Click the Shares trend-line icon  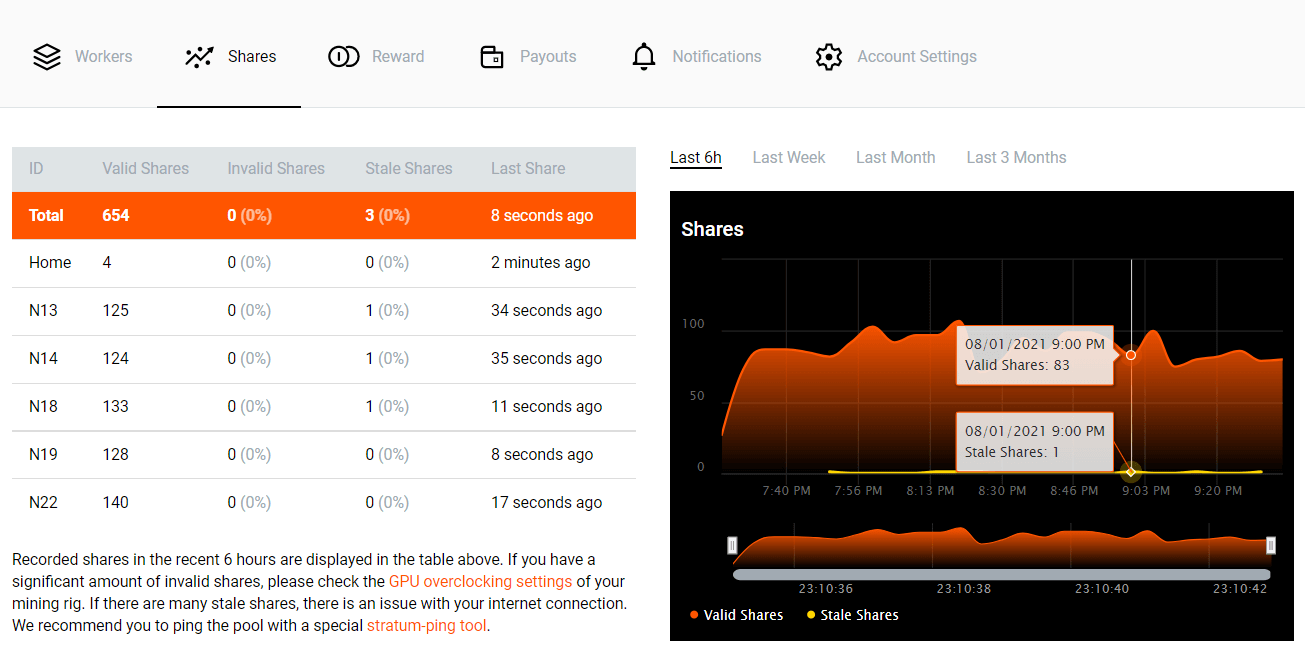(x=198, y=56)
